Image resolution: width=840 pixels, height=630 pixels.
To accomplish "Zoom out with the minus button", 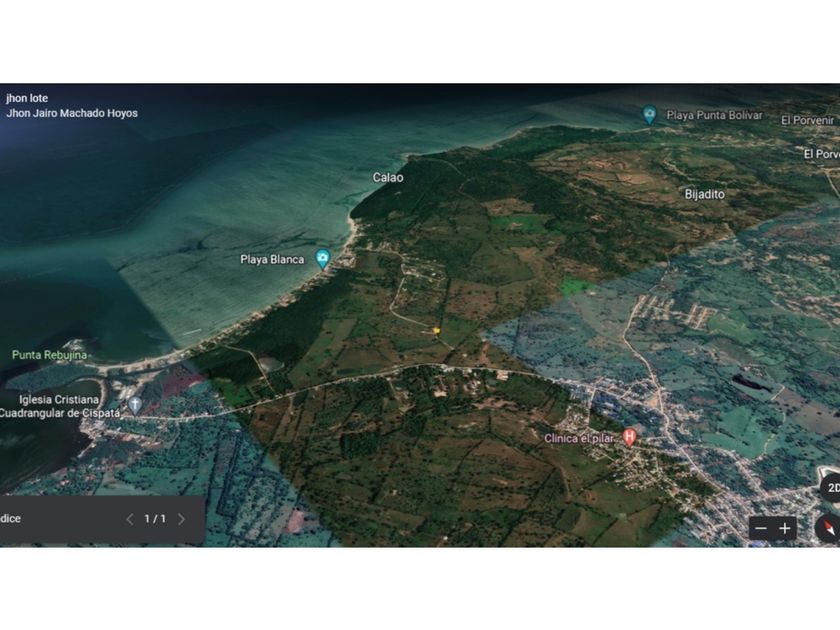I will click(x=761, y=528).
